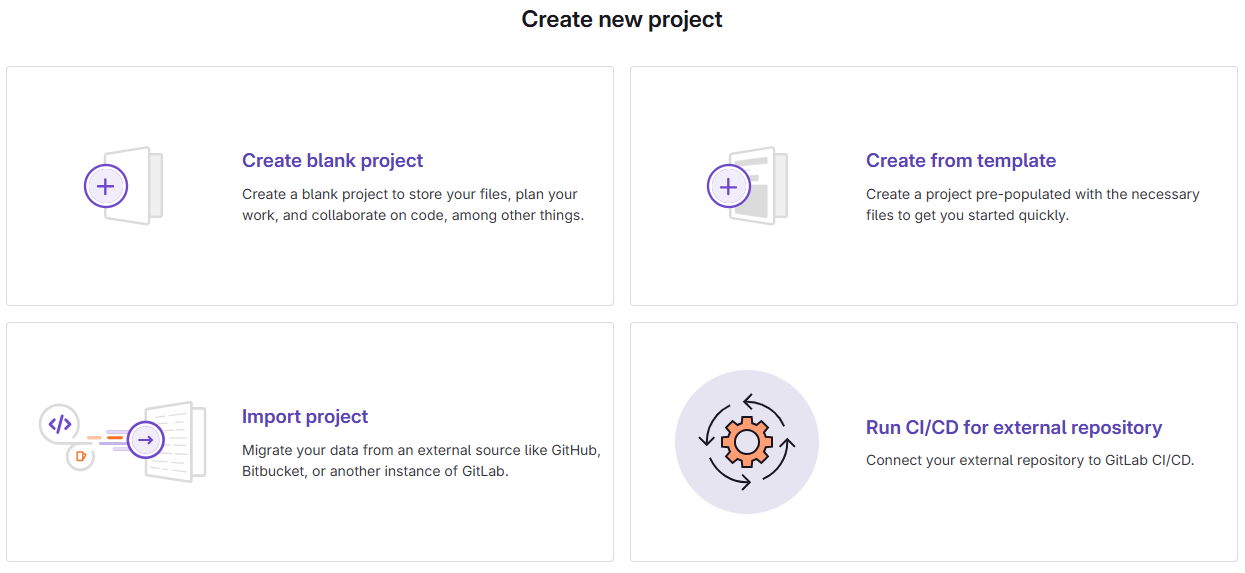Click the blank project description text

point(412,205)
